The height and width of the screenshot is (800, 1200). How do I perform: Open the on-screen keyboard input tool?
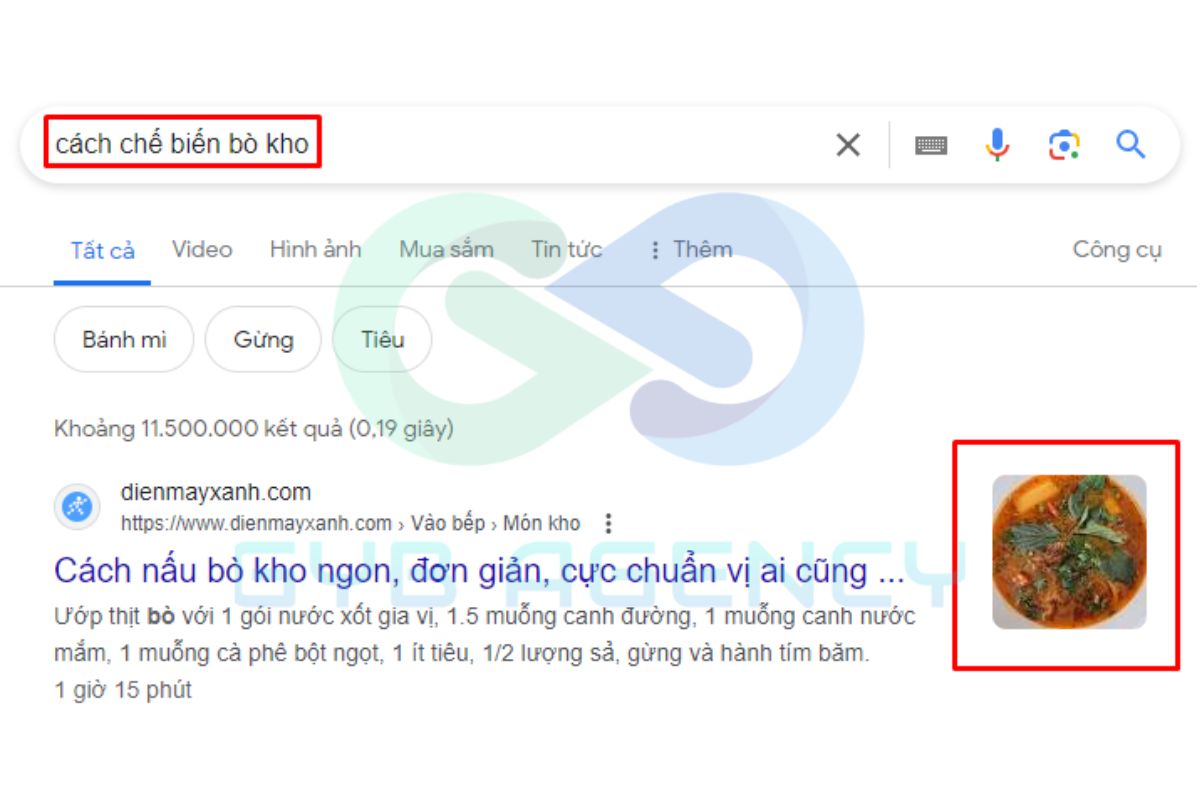click(x=931, y=145)
